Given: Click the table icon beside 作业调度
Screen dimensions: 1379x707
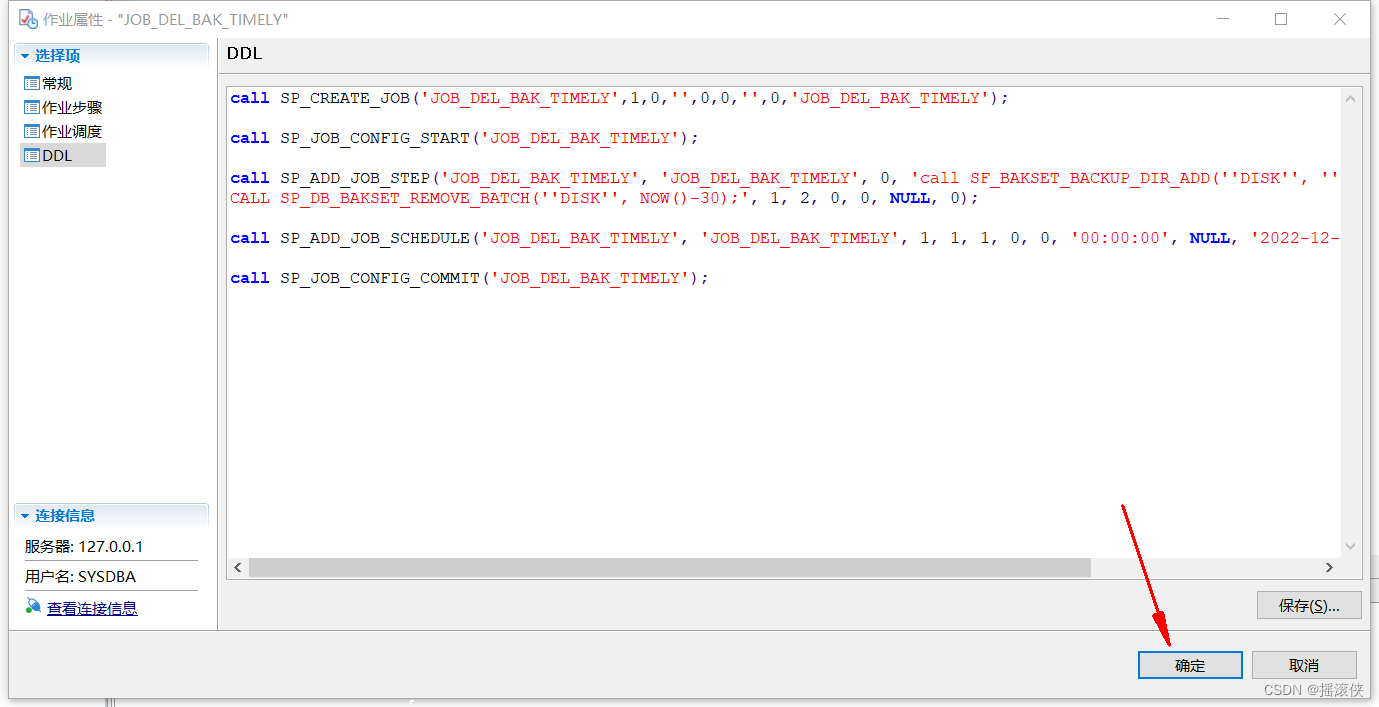Looking at the screenshot, I should [x=31, y=131].
